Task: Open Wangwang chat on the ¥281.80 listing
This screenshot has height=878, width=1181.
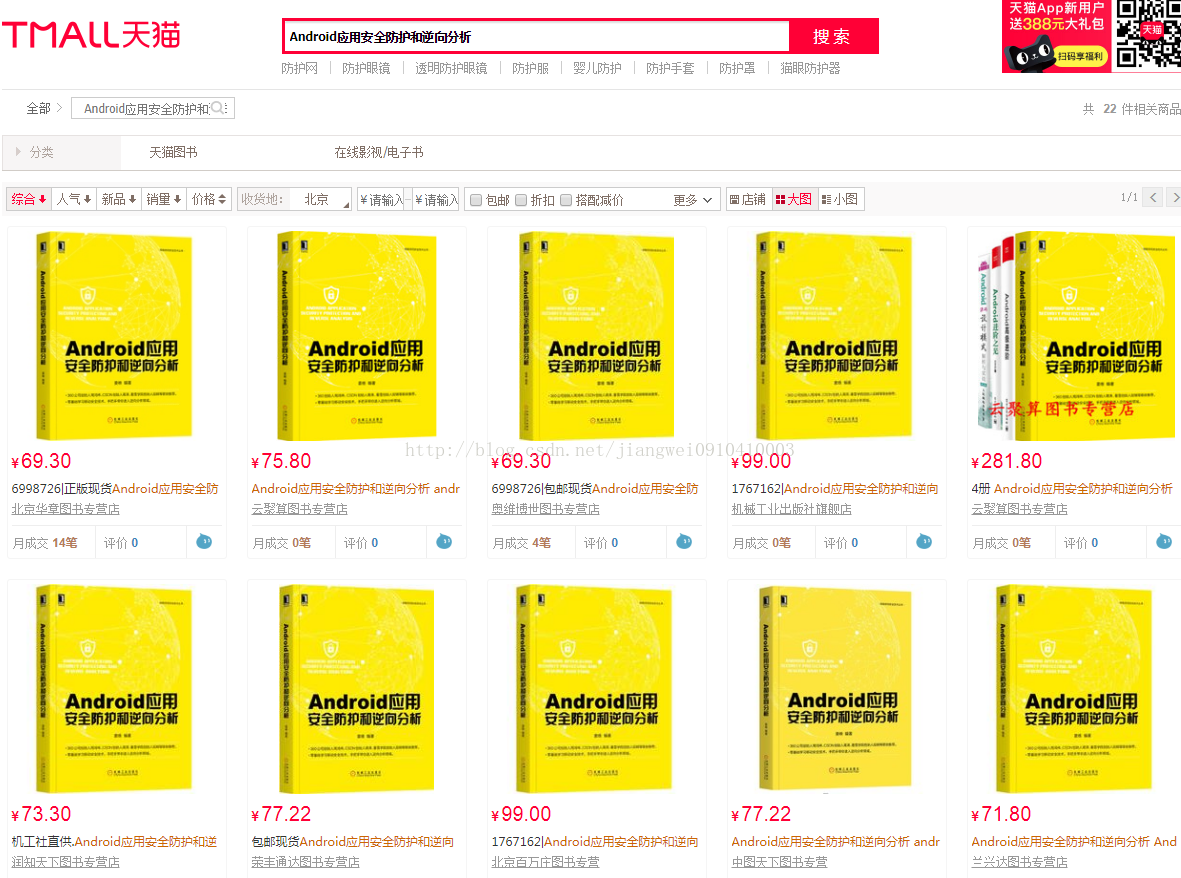Action: [x=1164, y=541]
